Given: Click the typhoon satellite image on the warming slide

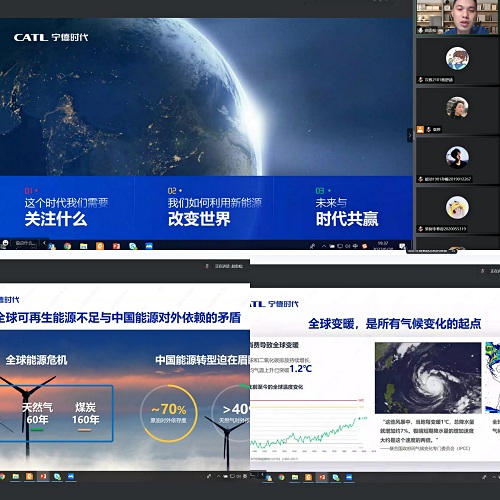Looking at the screenshot, I should click(x=428, y=378).
